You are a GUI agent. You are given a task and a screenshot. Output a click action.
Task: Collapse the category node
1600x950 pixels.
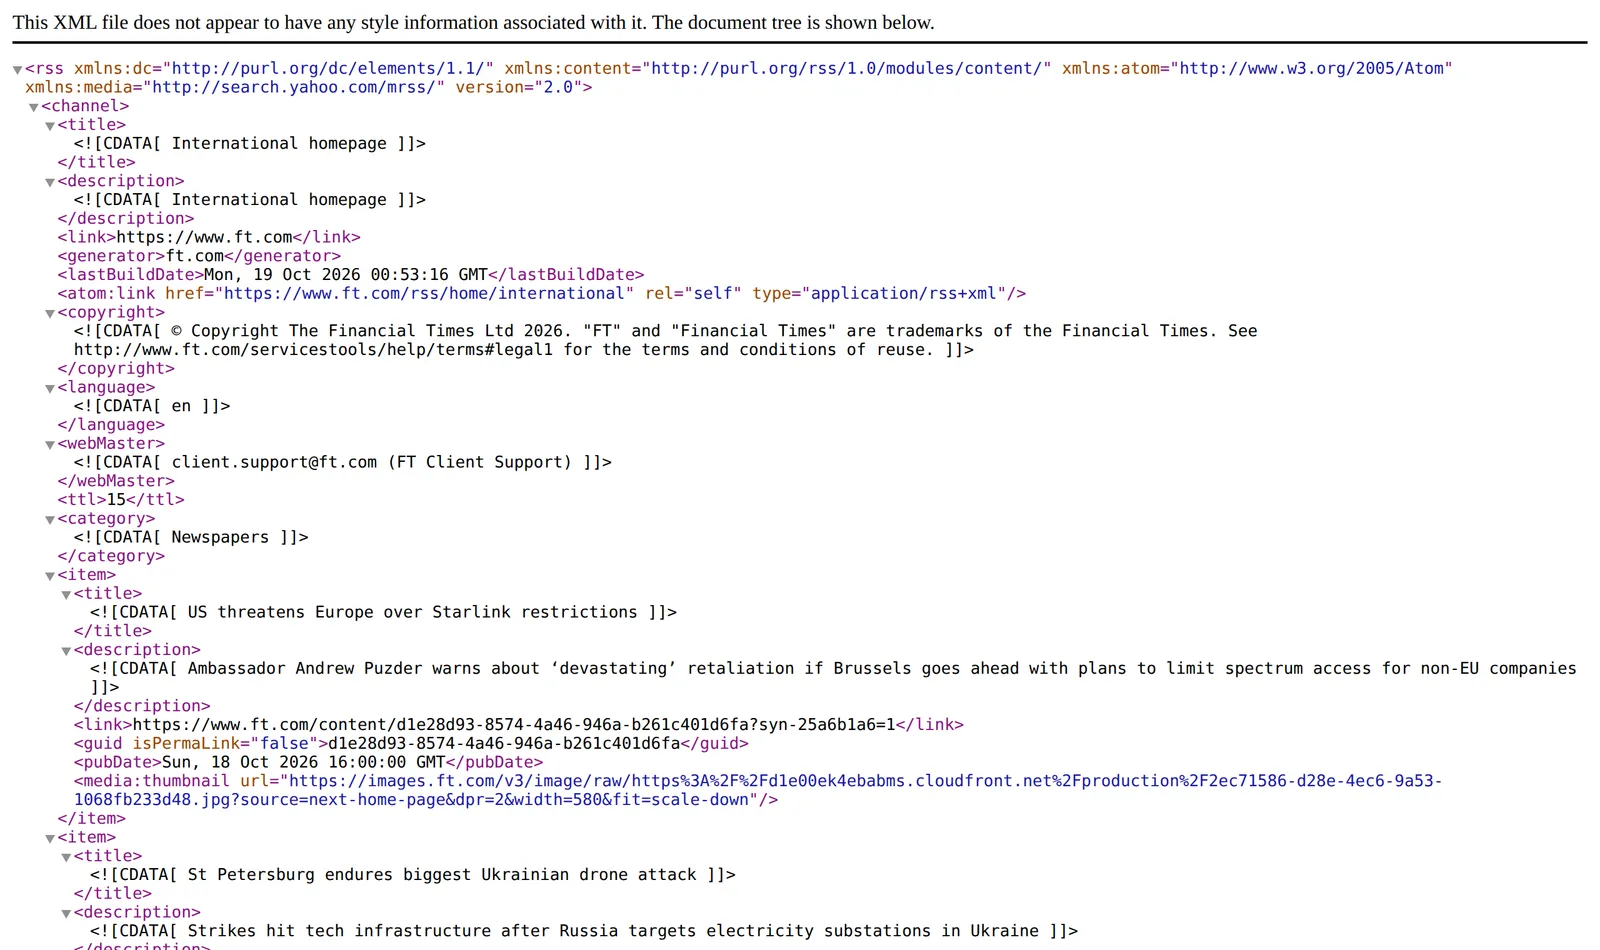point(49,519)
